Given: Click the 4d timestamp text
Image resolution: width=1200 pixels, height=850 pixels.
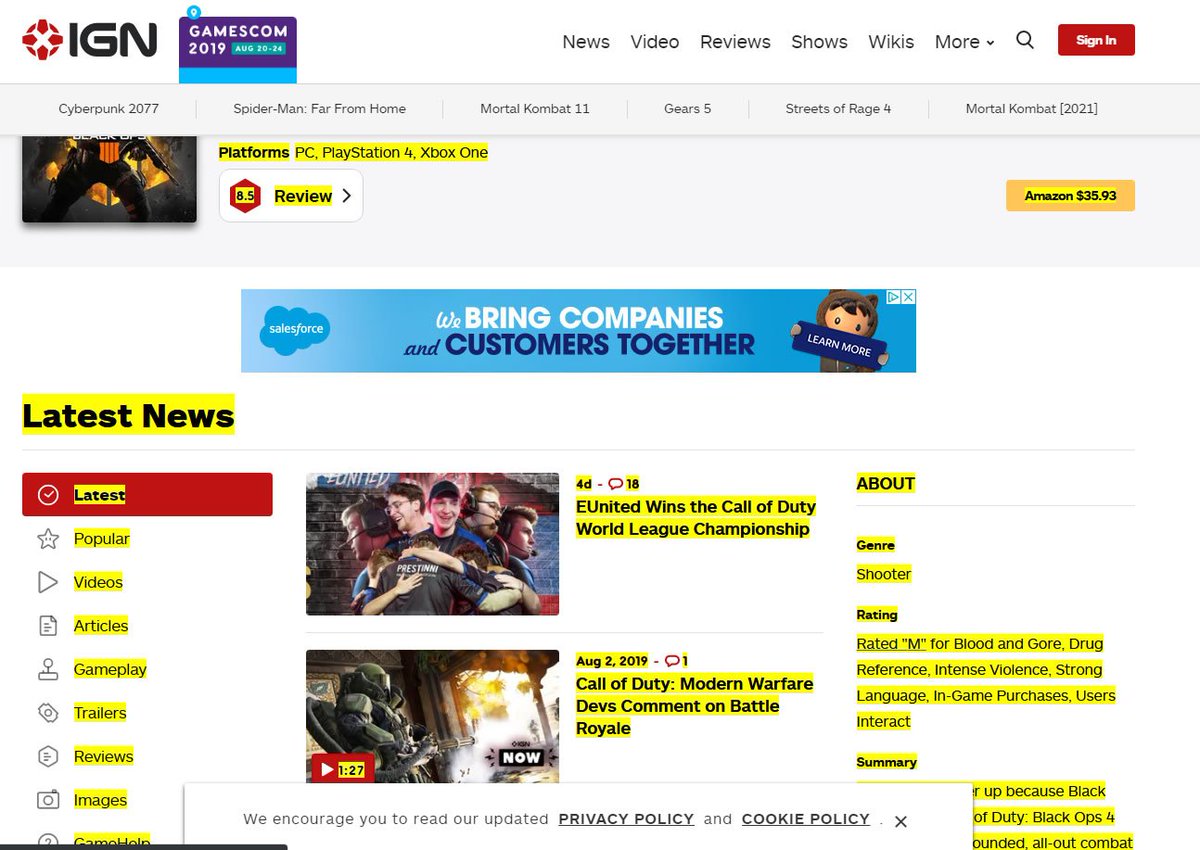Looking at the screenshot, I should [x=584, y=484].
